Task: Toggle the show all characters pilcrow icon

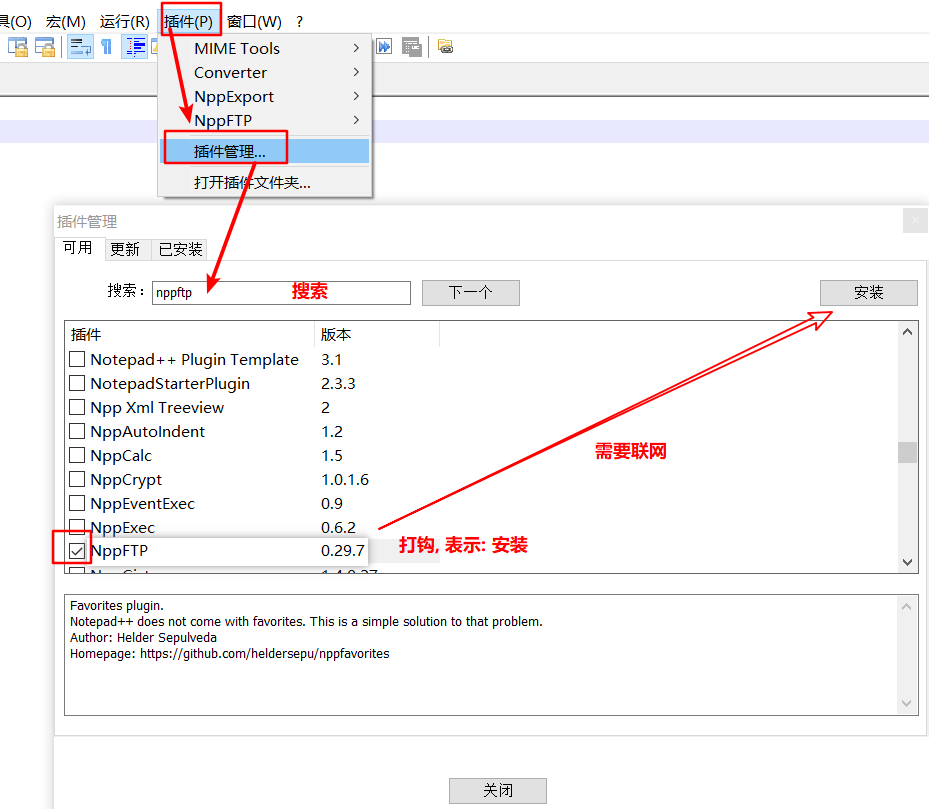Action: pos(107,47)
